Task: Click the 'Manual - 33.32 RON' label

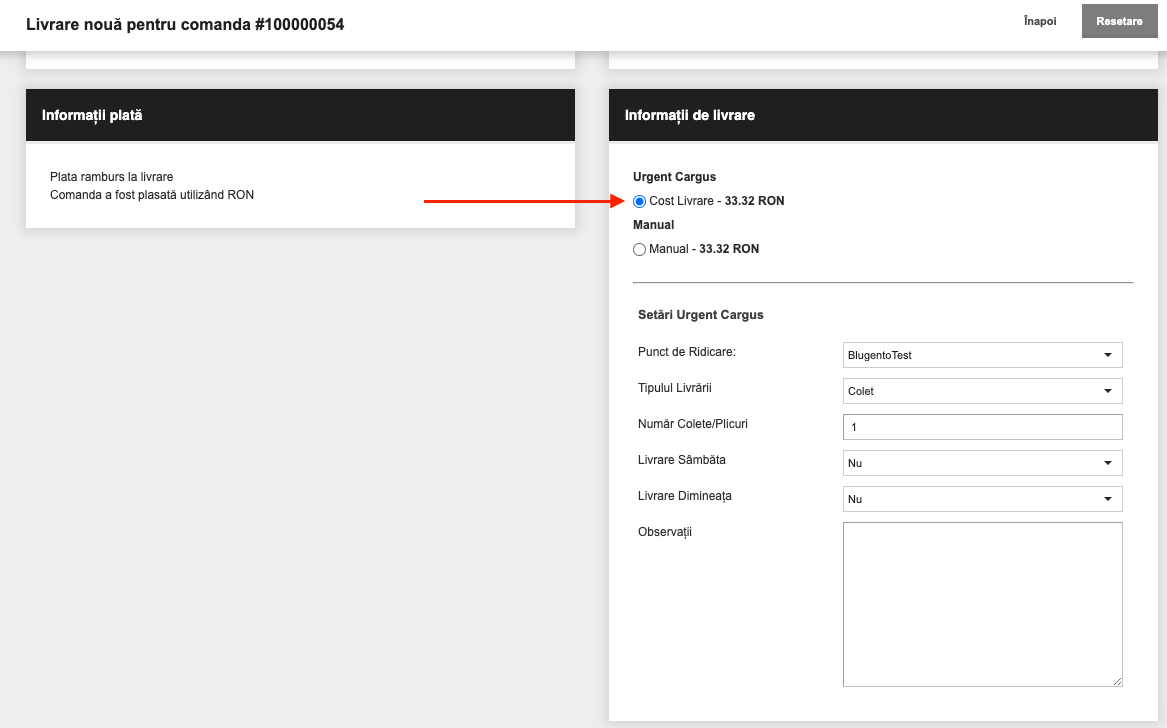Action: (704, 249)
